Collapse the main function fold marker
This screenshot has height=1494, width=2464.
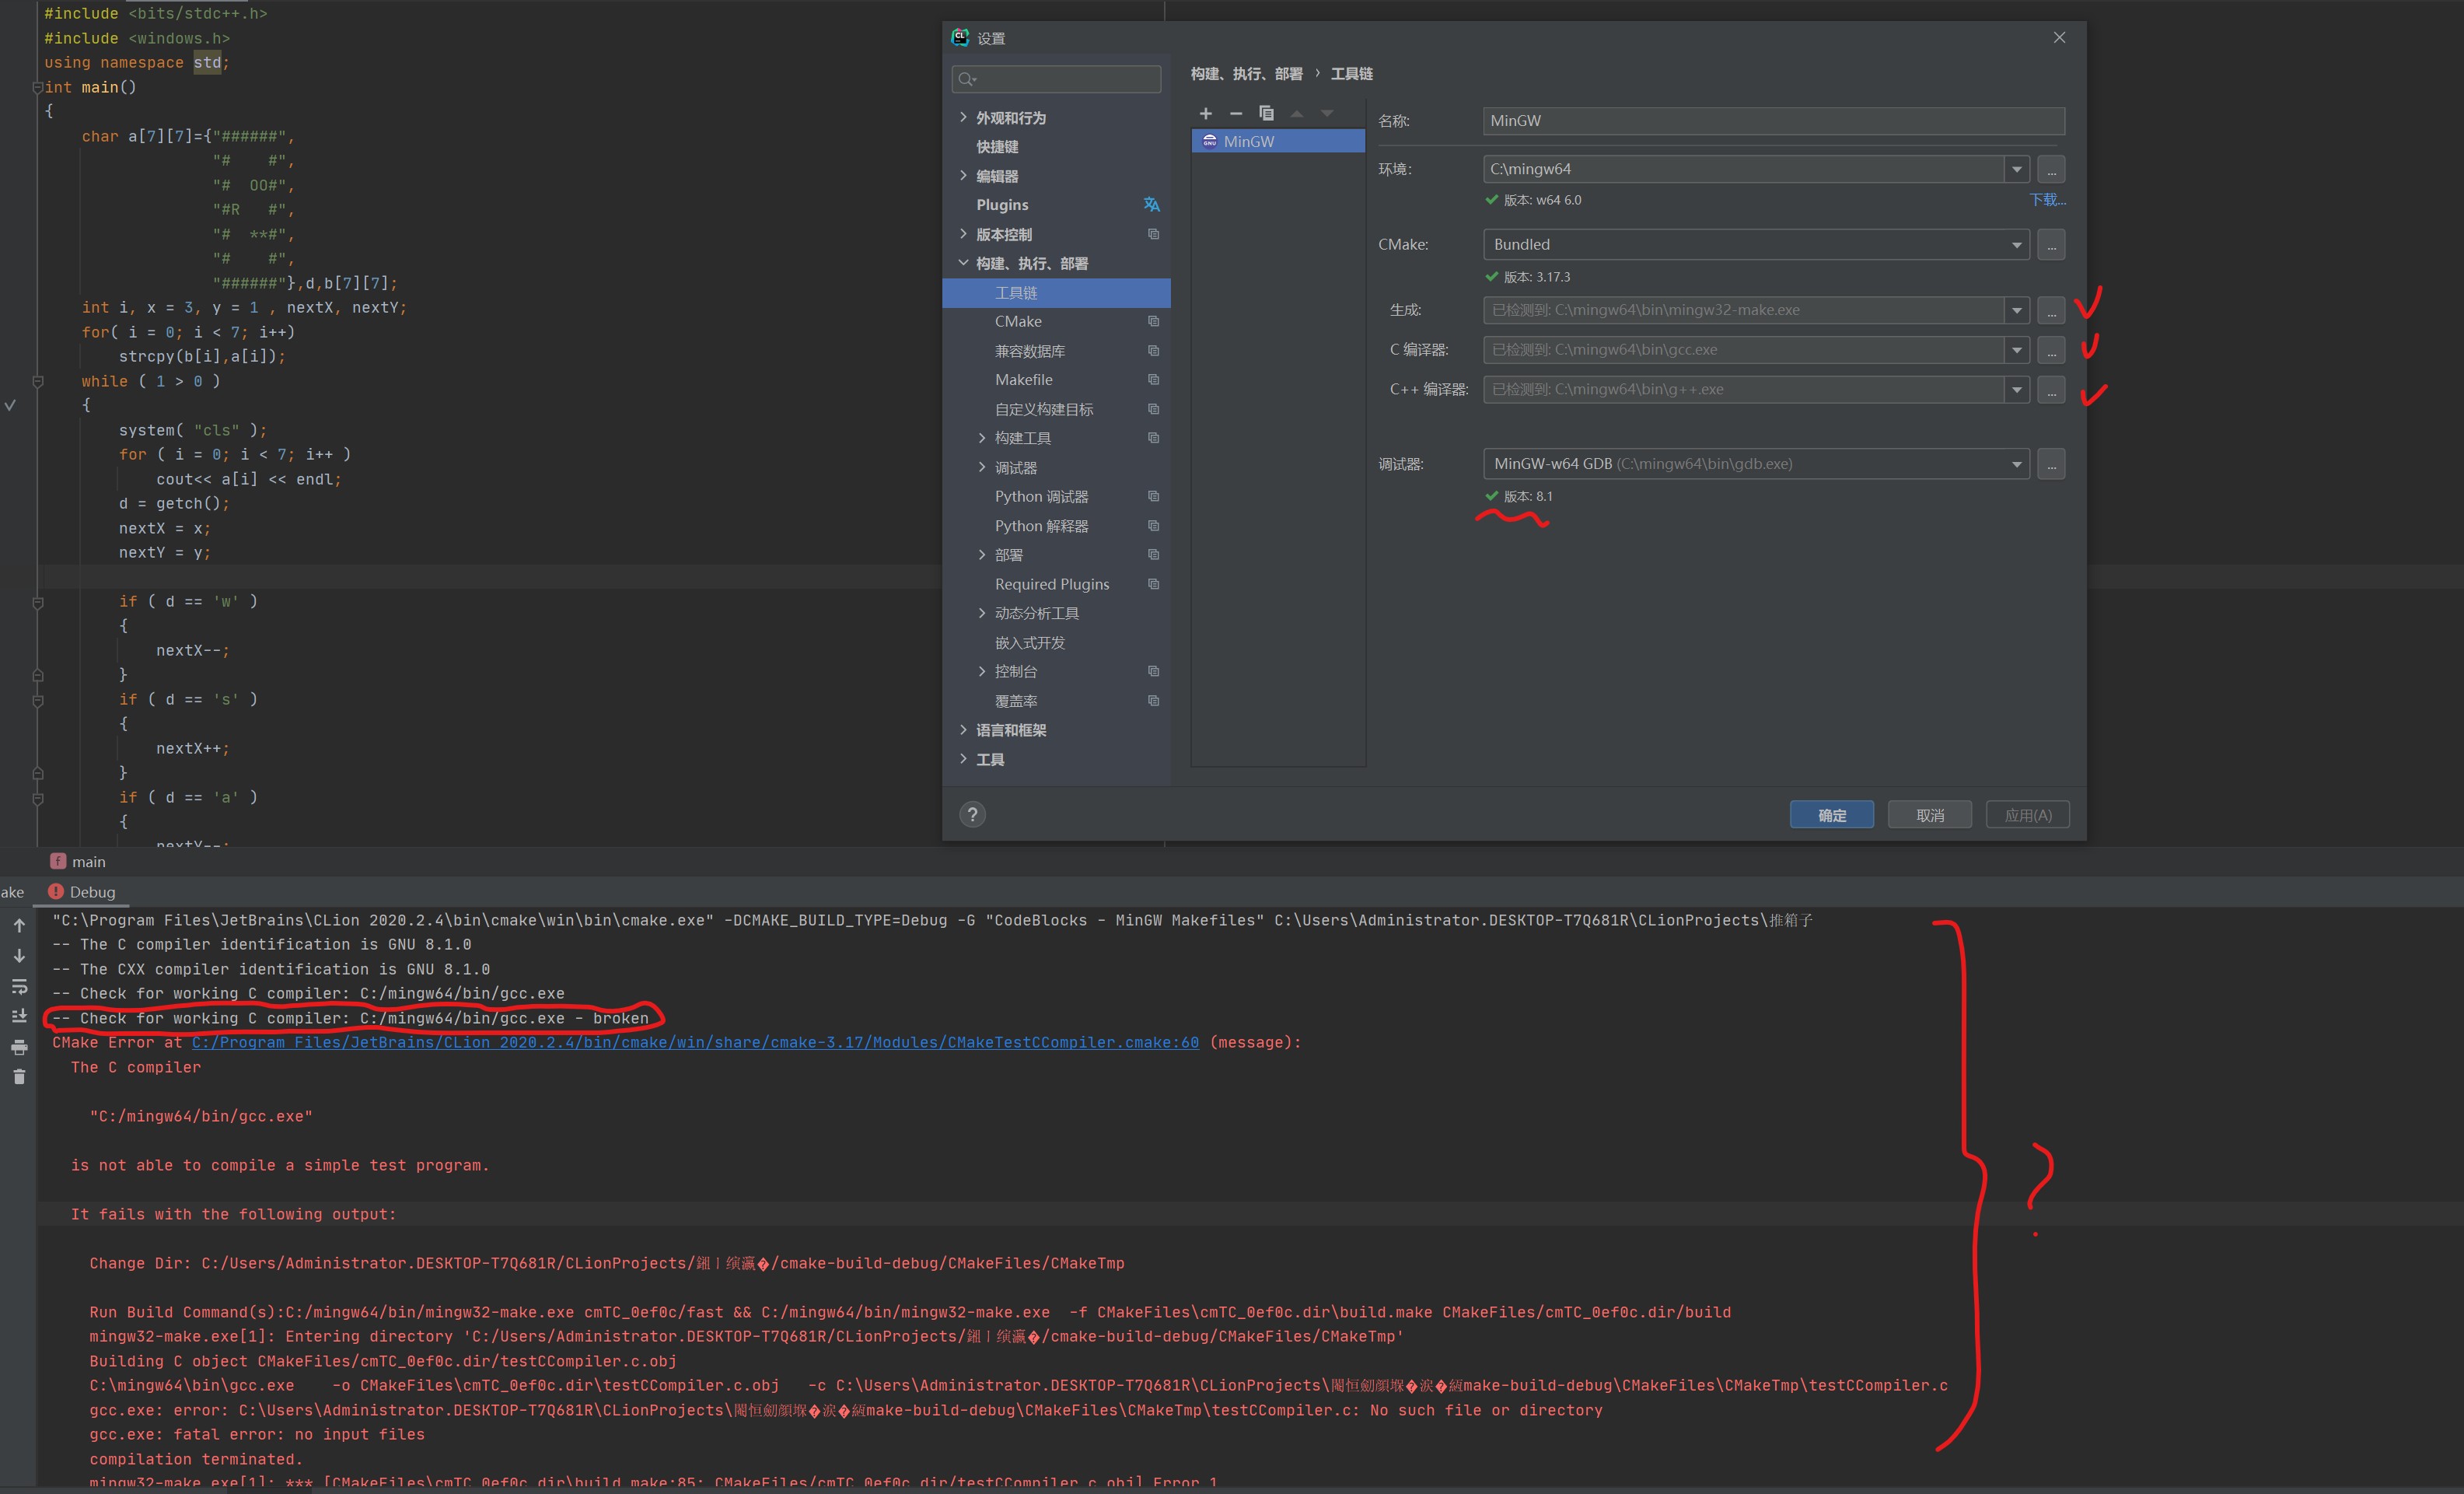[38, 87]
